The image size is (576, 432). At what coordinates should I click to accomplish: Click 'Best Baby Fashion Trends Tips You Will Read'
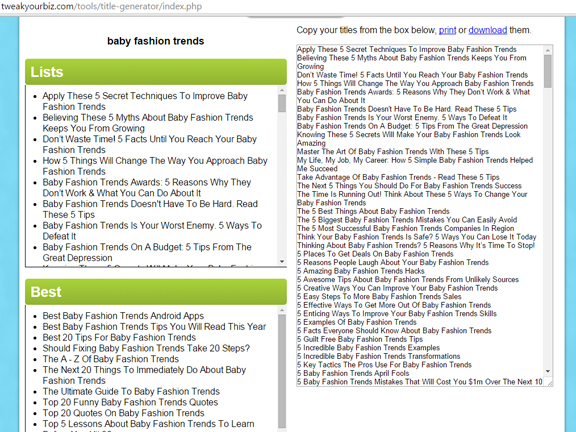click(x=154, y=327)
